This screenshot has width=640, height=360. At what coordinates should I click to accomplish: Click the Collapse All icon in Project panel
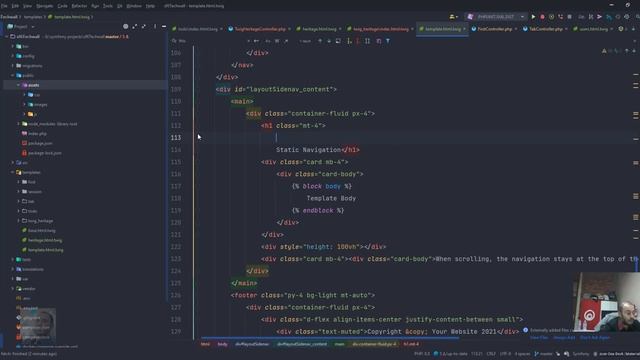144,27
